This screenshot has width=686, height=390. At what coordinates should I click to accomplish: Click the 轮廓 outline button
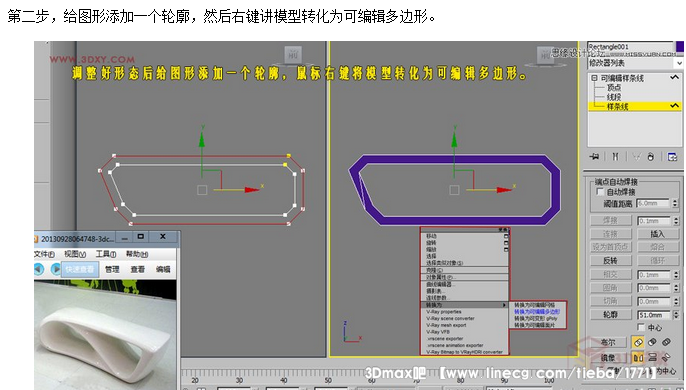tap(611, 315)
